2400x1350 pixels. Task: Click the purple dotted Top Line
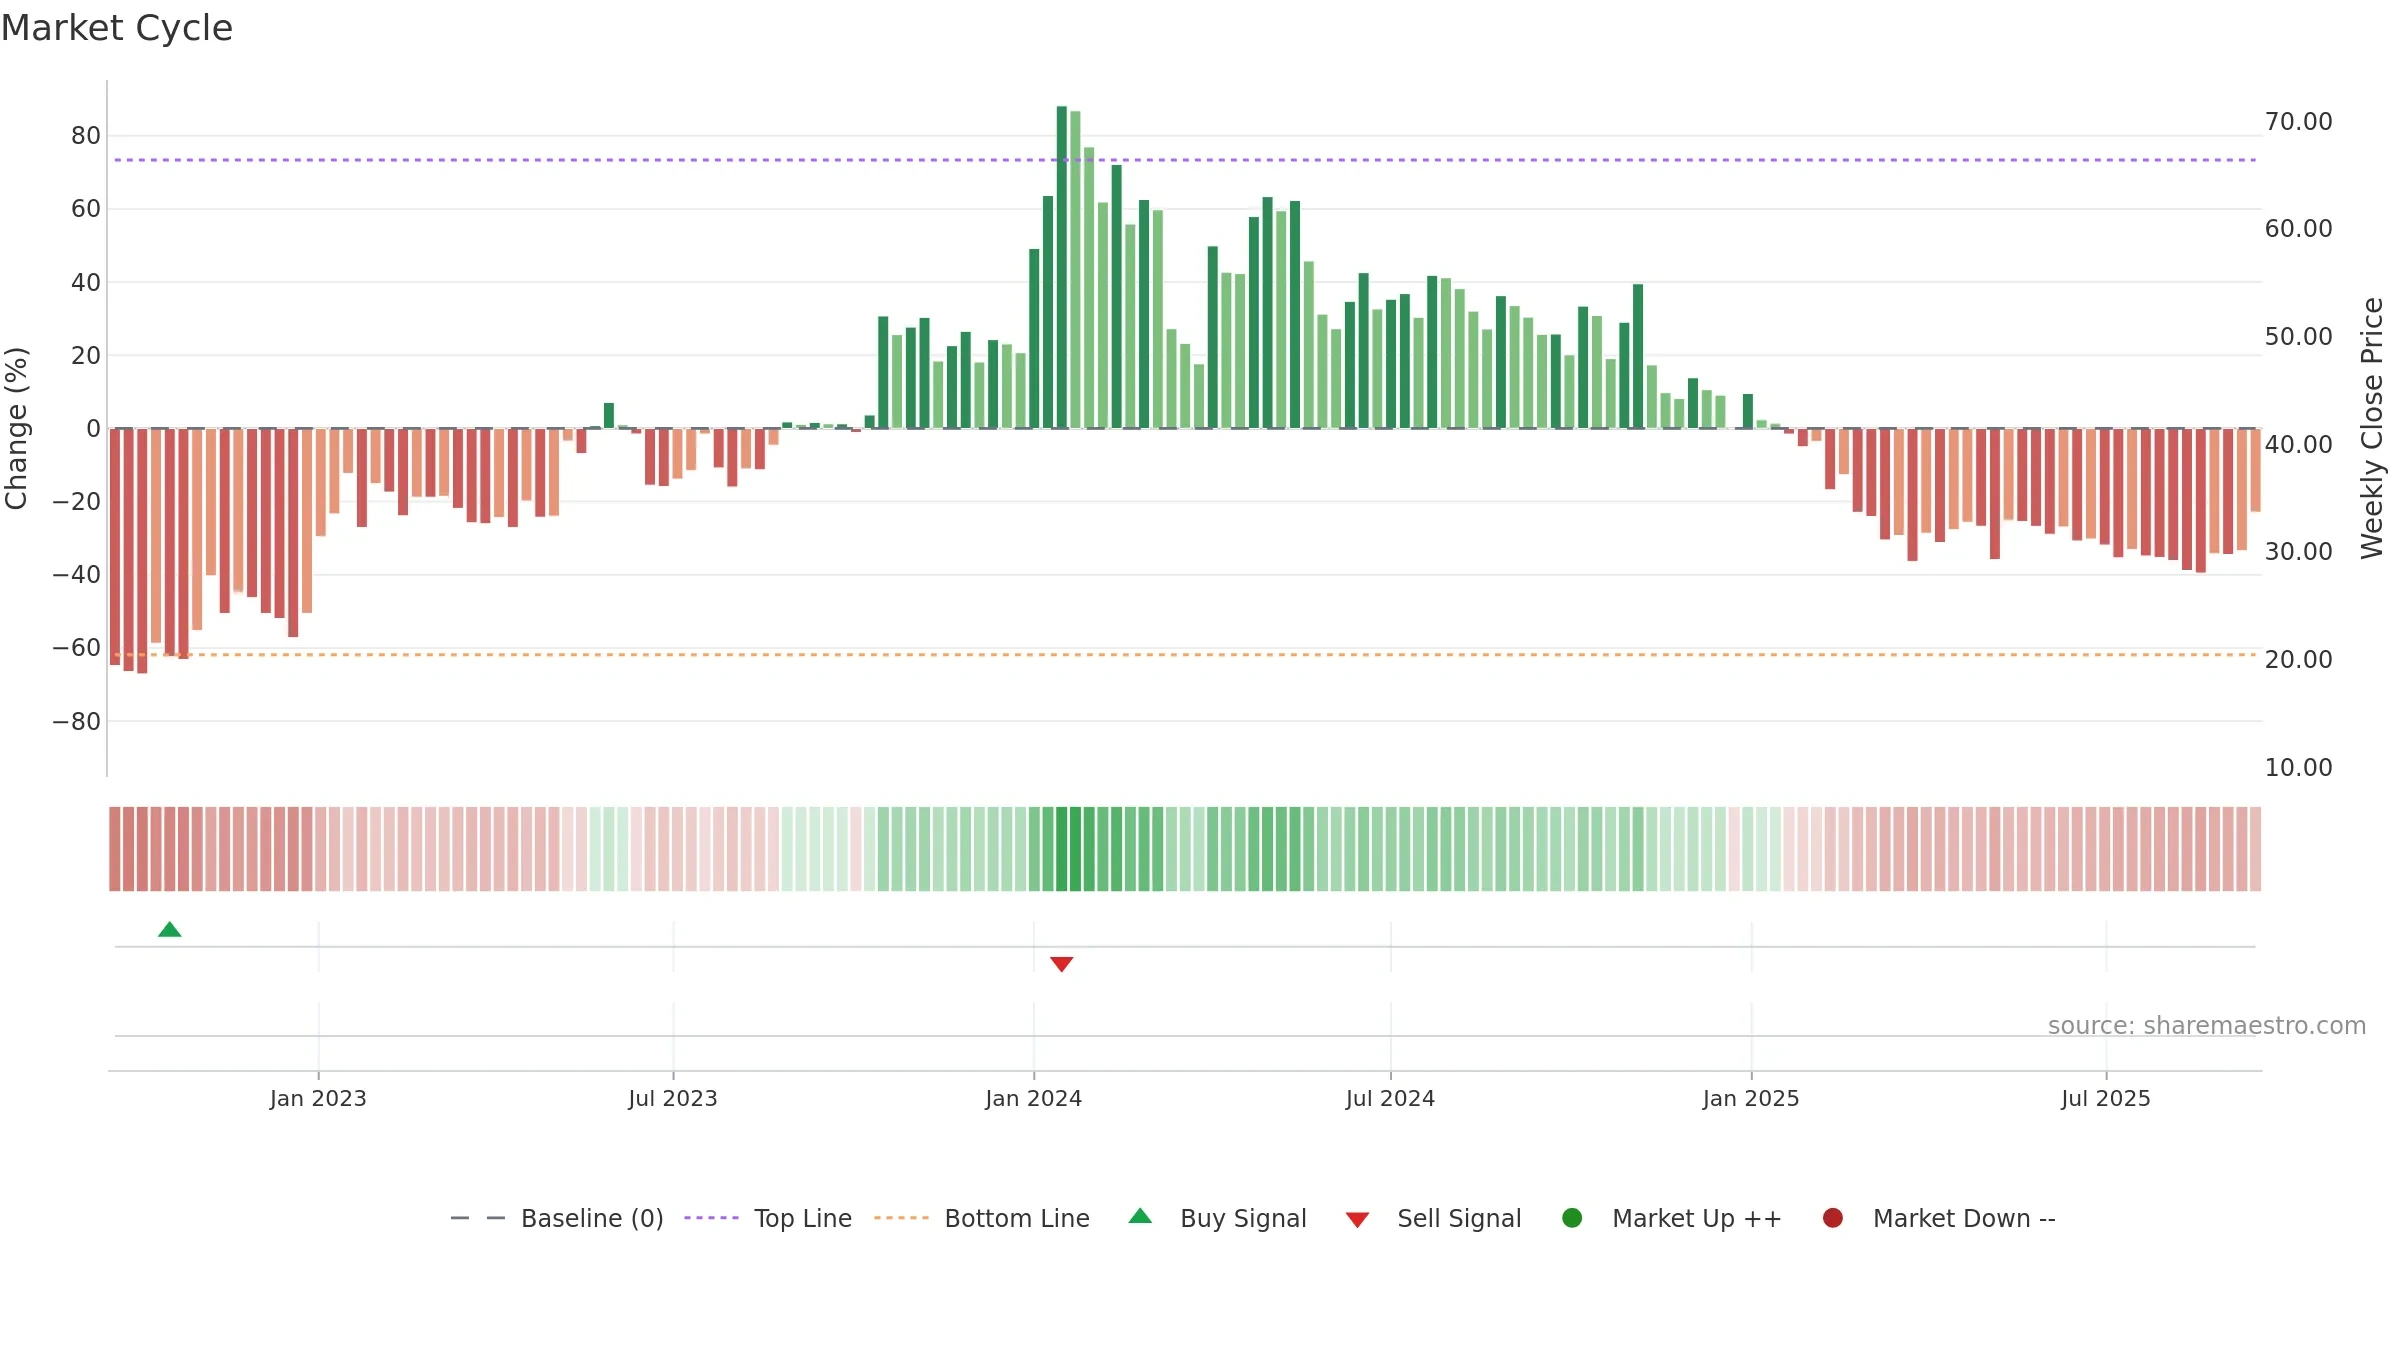pyautogui.click(x=1185, y=160)
